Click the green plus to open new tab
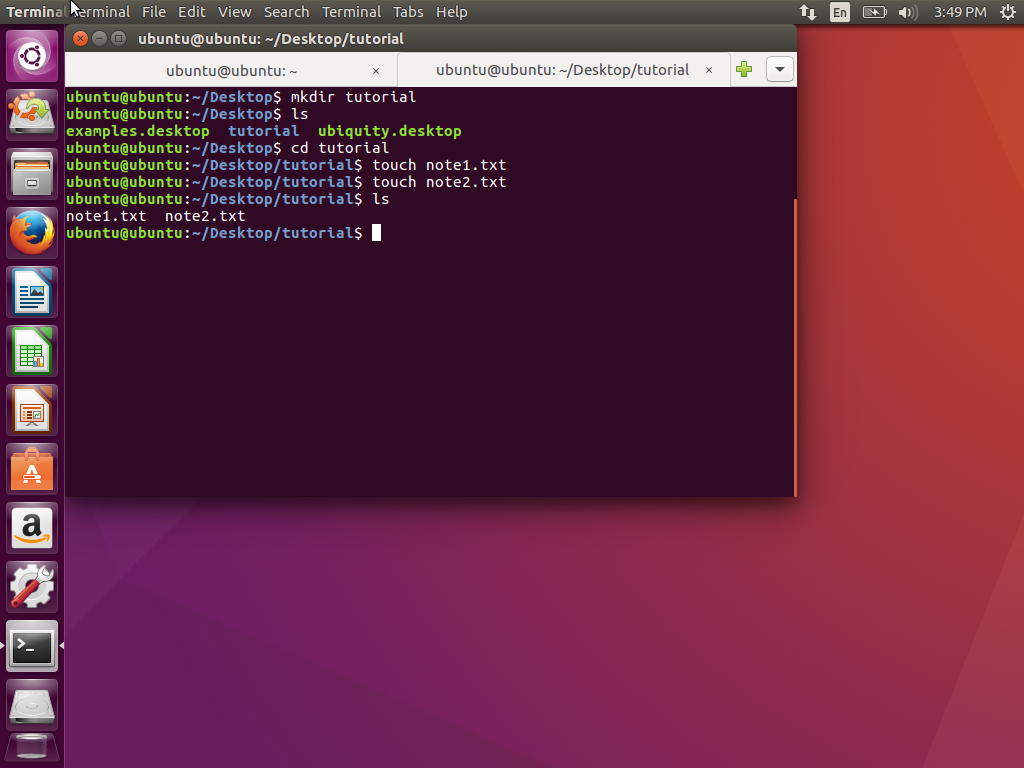 (x=744, y=69)
